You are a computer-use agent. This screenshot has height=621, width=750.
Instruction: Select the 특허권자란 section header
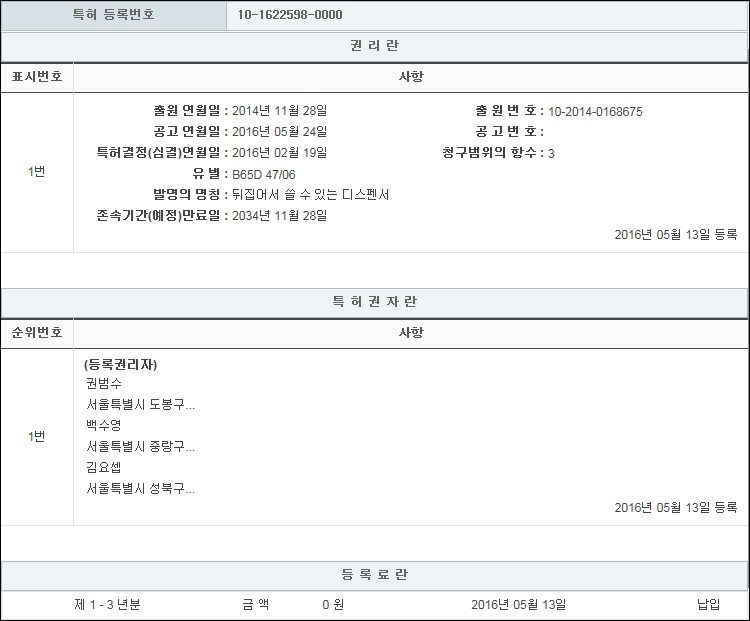pos(375,302)
